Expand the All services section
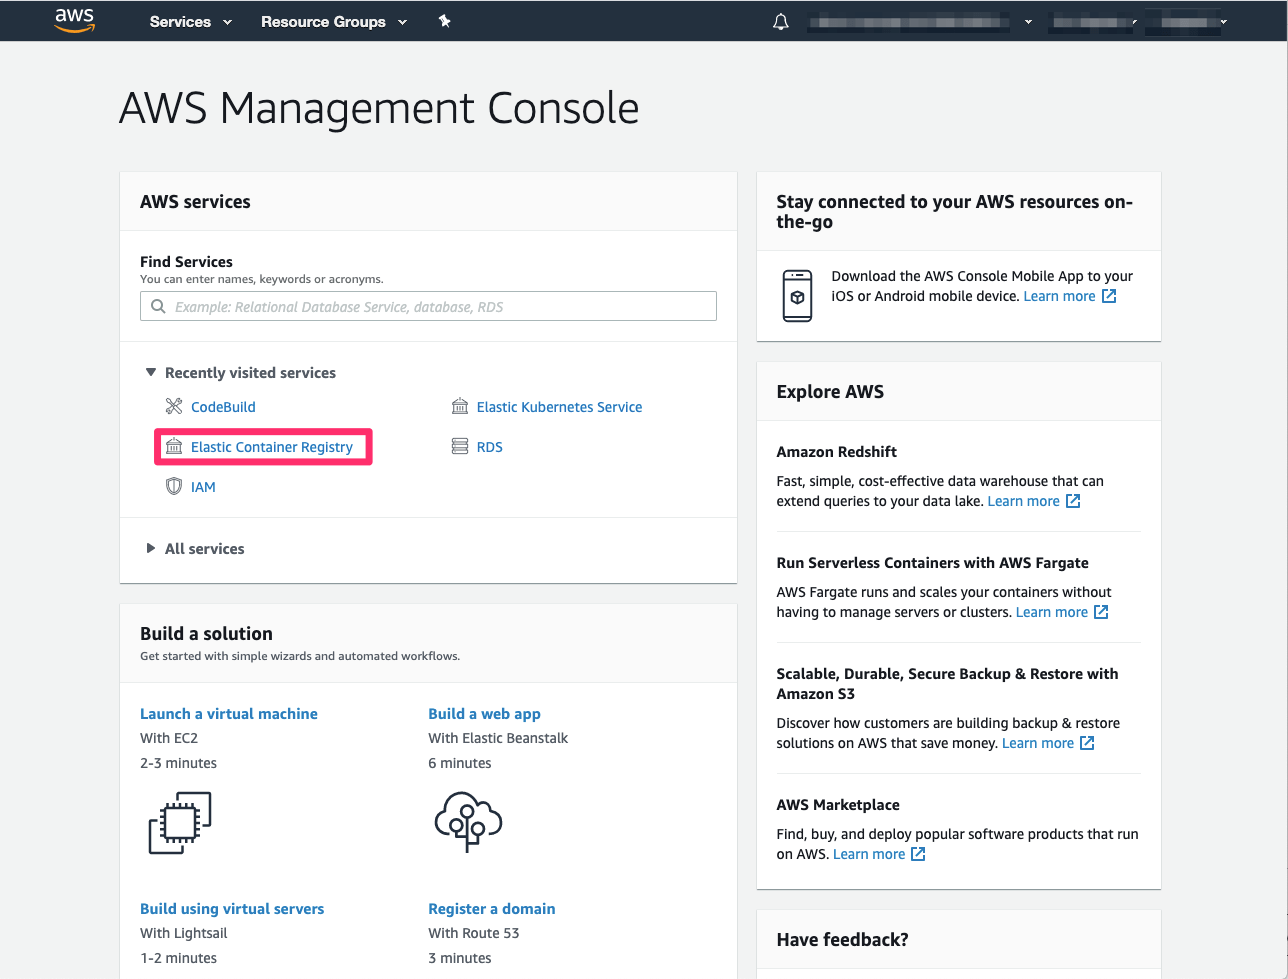This screenshot has width=1288, height=979. coord(150,548)
